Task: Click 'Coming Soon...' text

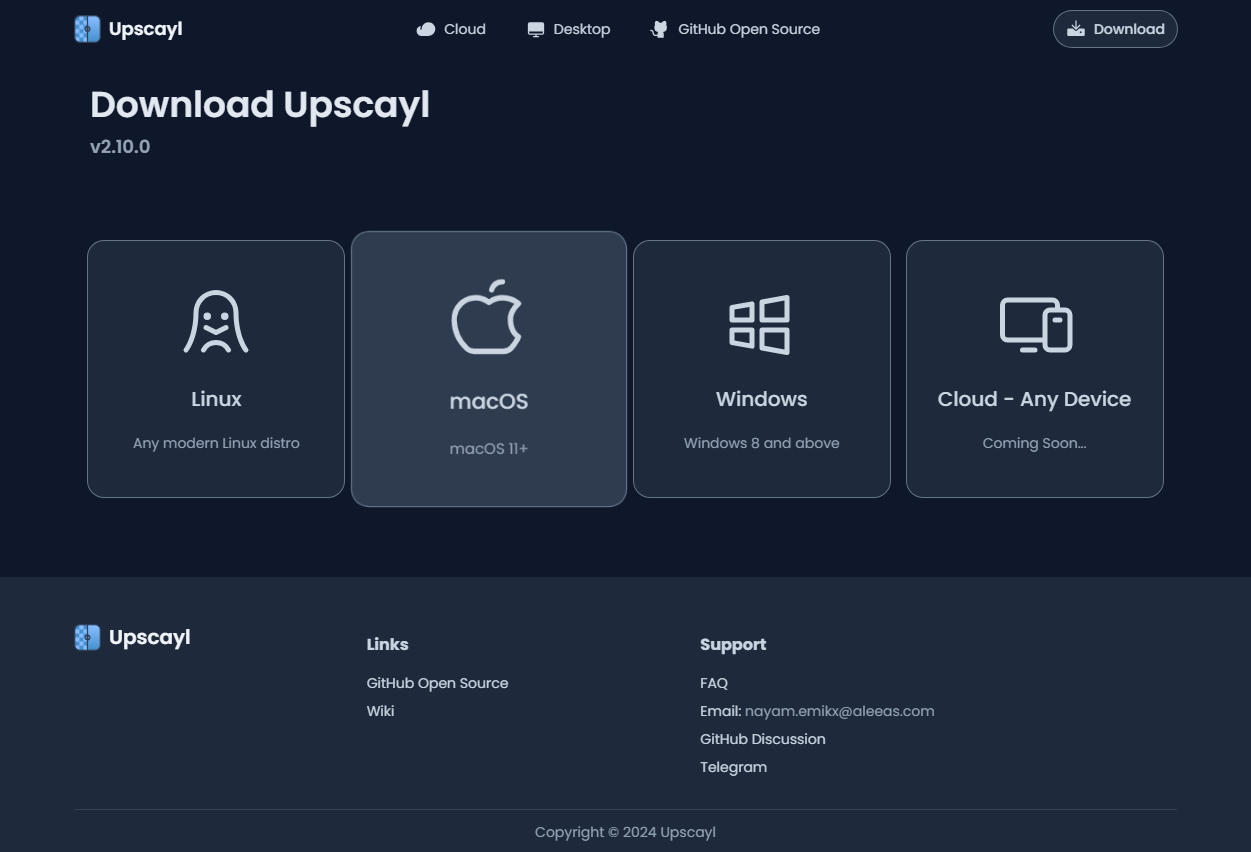Action: [x=1034, y=443]
